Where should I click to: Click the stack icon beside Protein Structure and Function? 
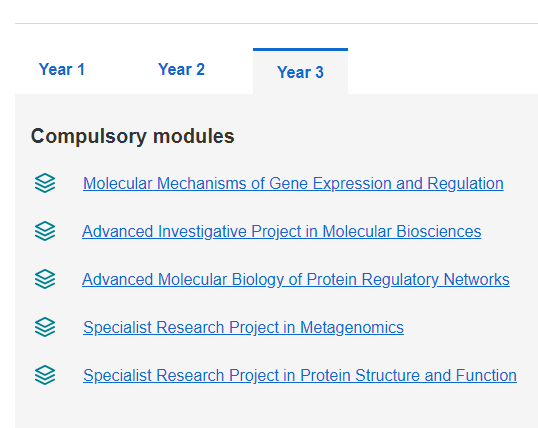pos(45,375)
